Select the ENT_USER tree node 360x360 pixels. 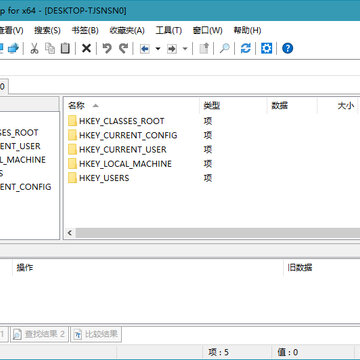tap(20, 146)
